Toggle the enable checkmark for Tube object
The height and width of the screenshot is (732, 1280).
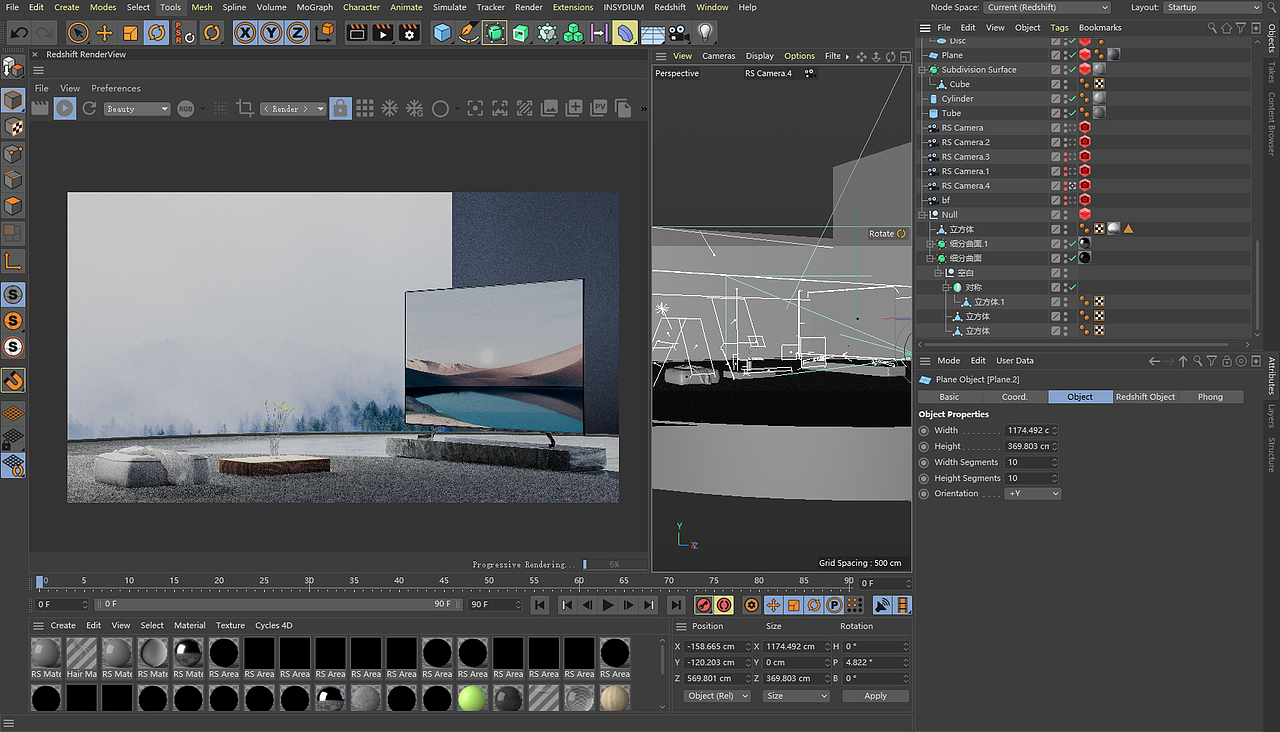1072,113
